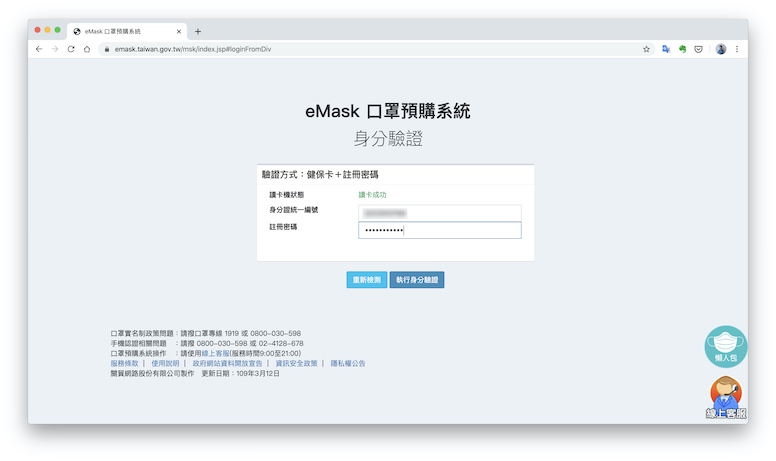Click the address bar URL
Image resolution: width=776 pixels, height=461 pixels.
[x=193, y=49]
